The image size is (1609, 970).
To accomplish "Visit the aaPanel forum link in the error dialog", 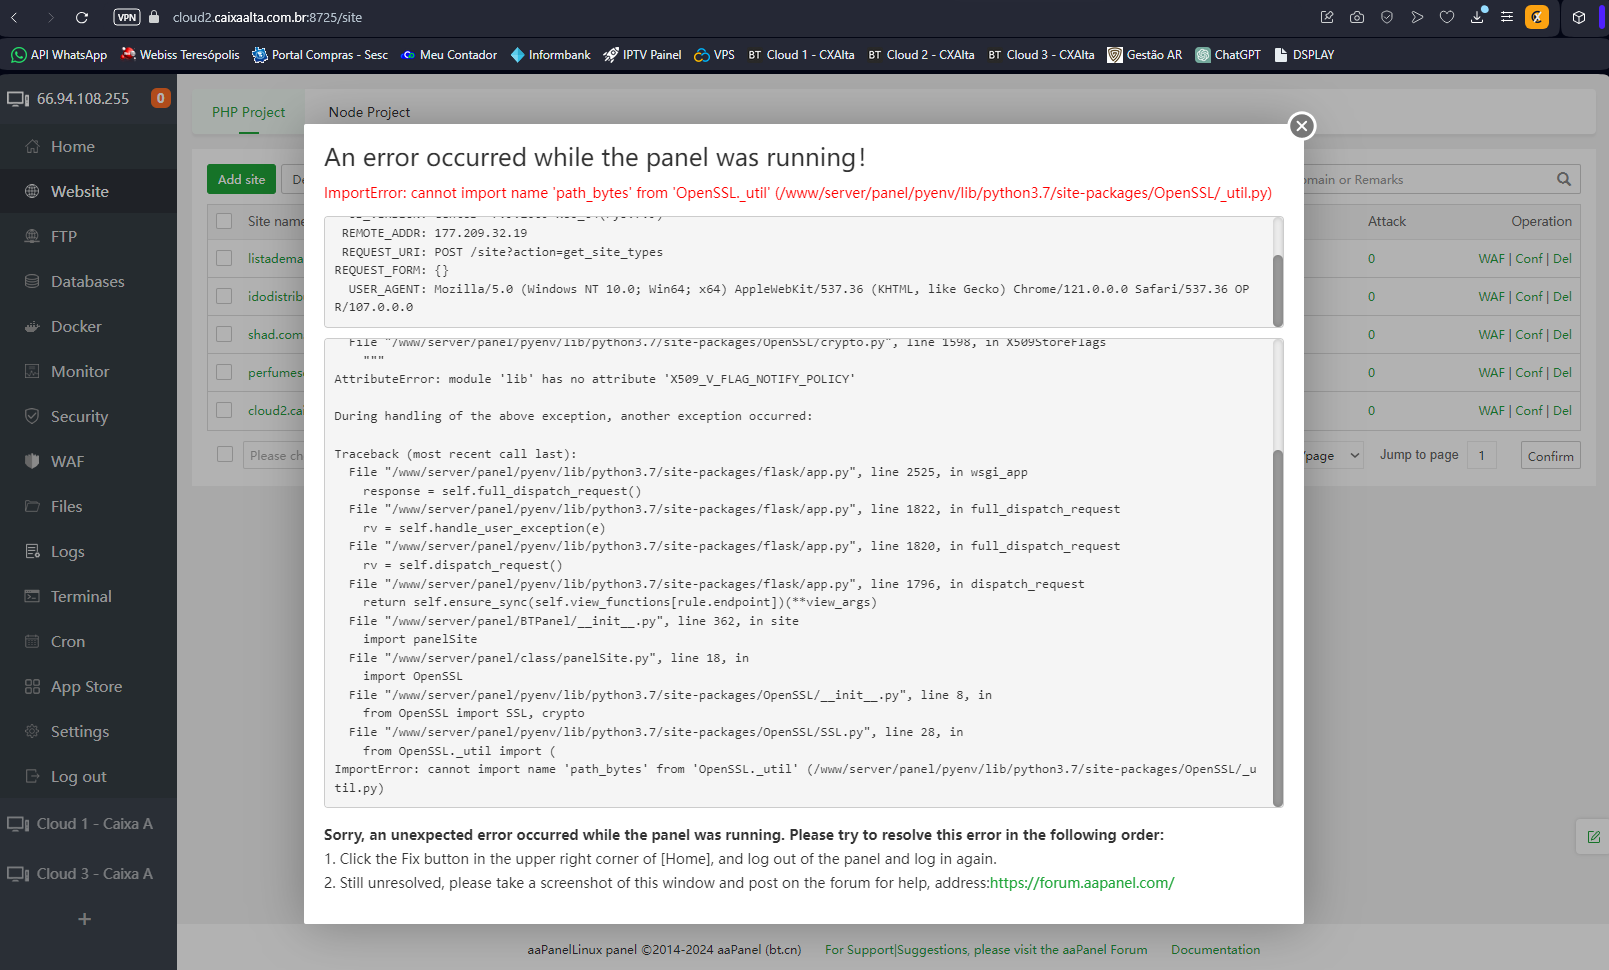I will (1082, 883).
